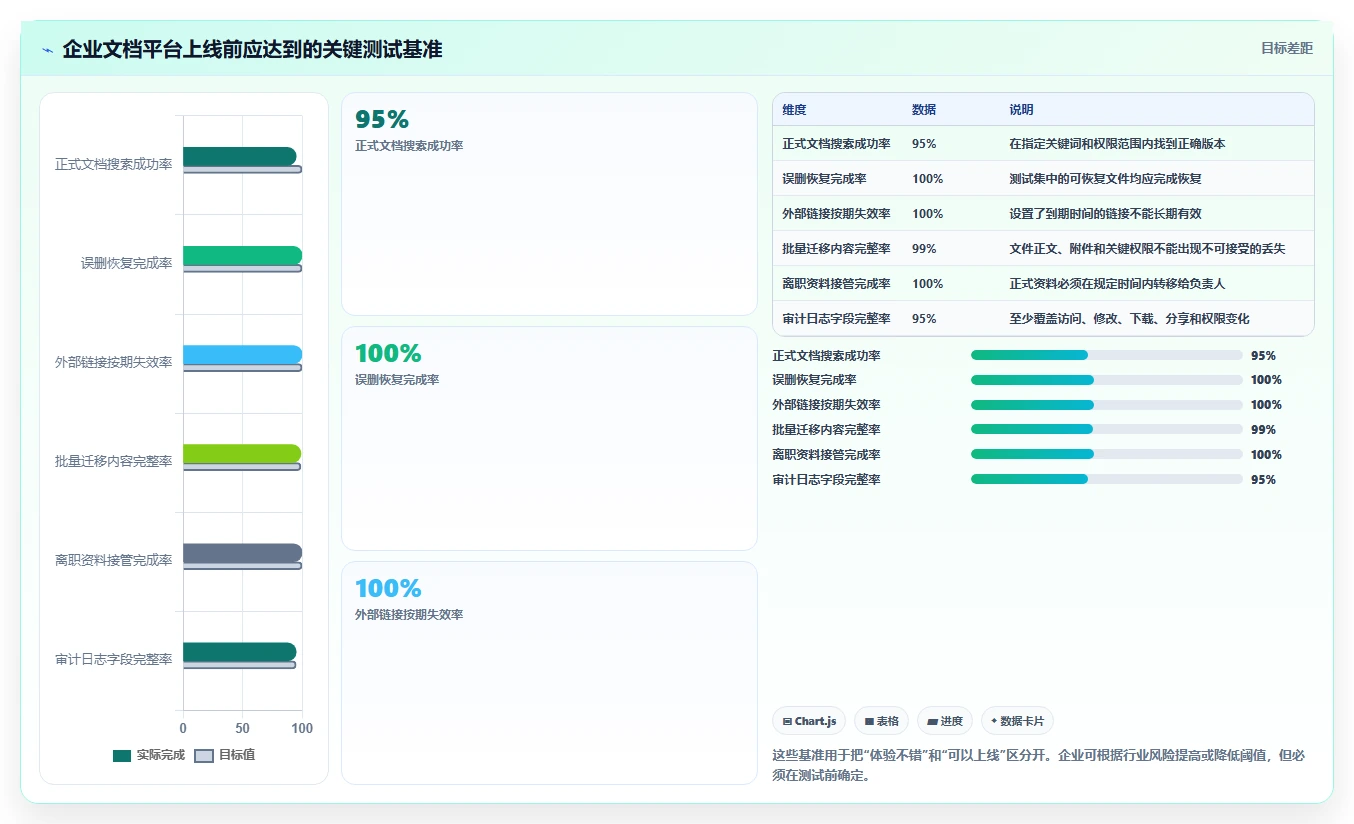
Task: Select table cell 正式文档搜索成功率
Action: click(836, 144)
